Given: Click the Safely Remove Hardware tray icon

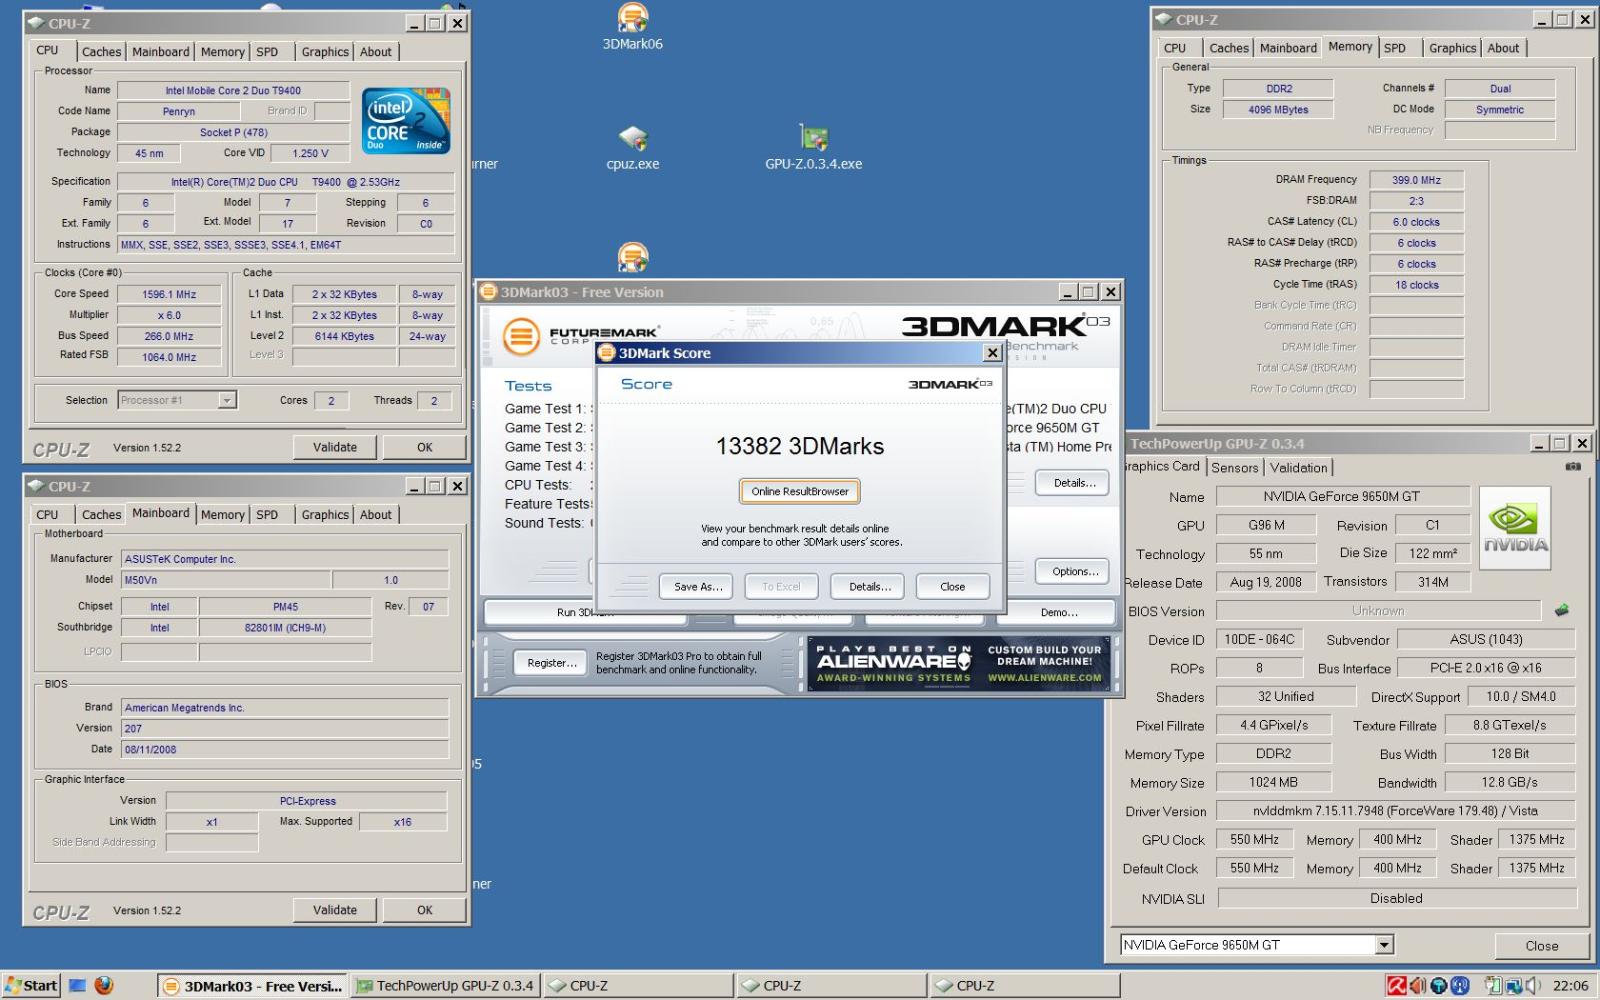Looking at the screenshot, I should click(1492, 986).
